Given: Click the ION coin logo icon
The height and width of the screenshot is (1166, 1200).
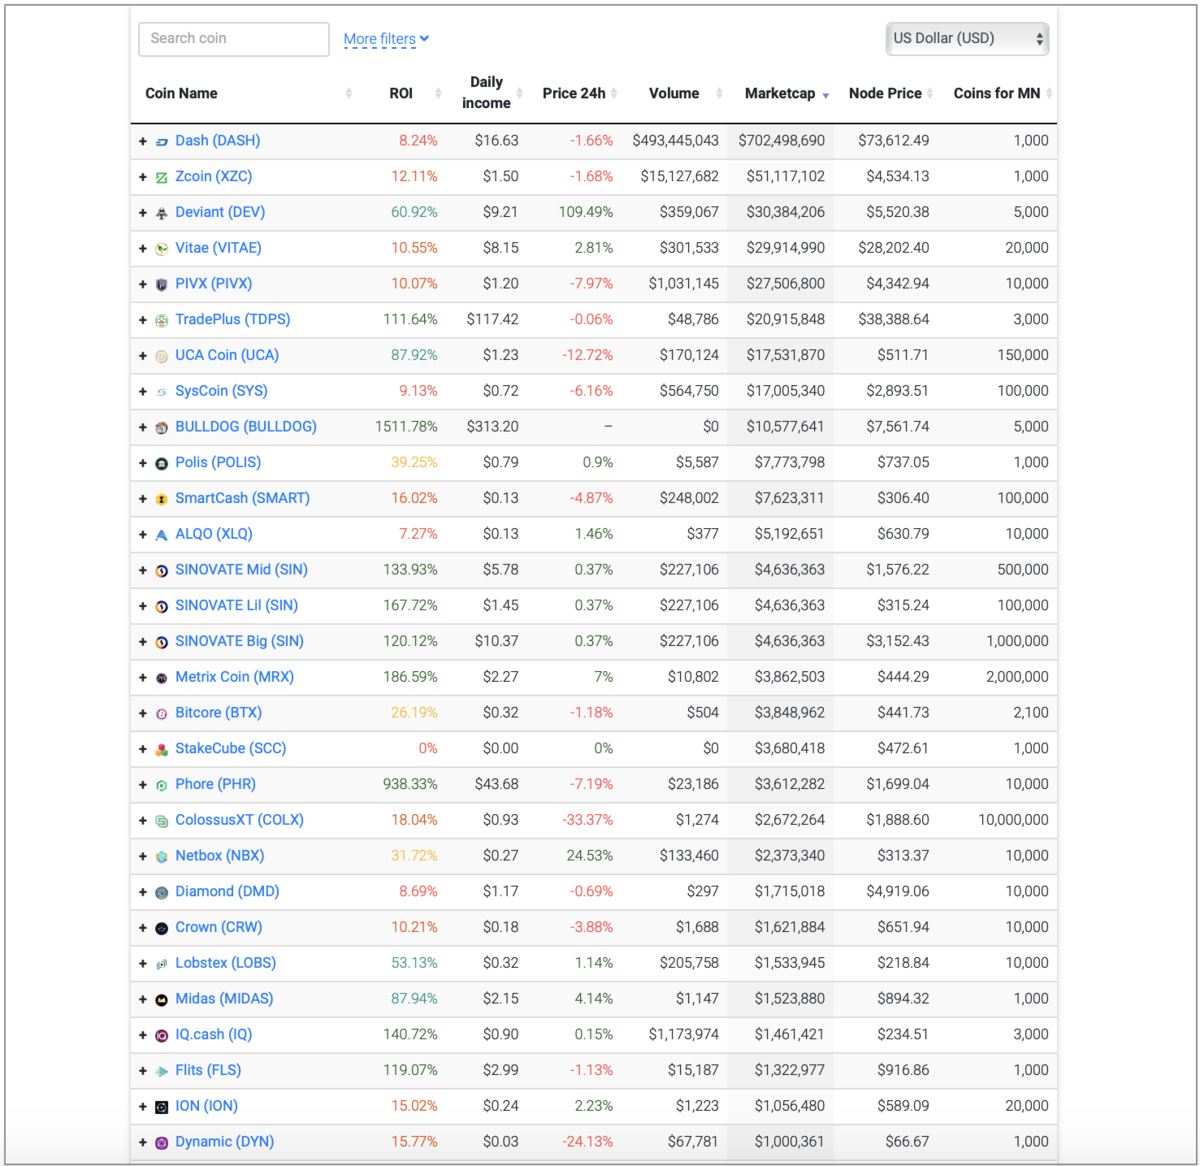Looking at the screenshot, I should click(x=161, y=1107).
